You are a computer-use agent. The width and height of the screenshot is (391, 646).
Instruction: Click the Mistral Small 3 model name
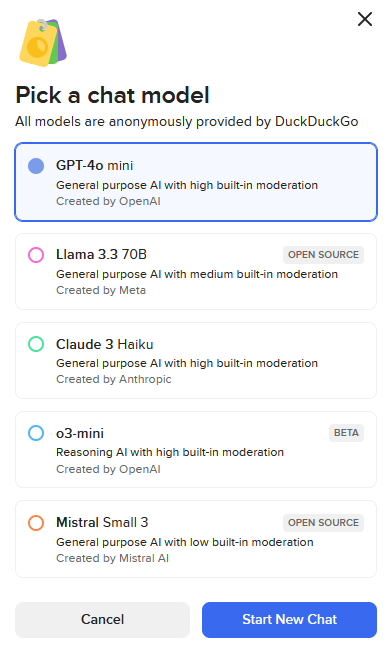102,522
